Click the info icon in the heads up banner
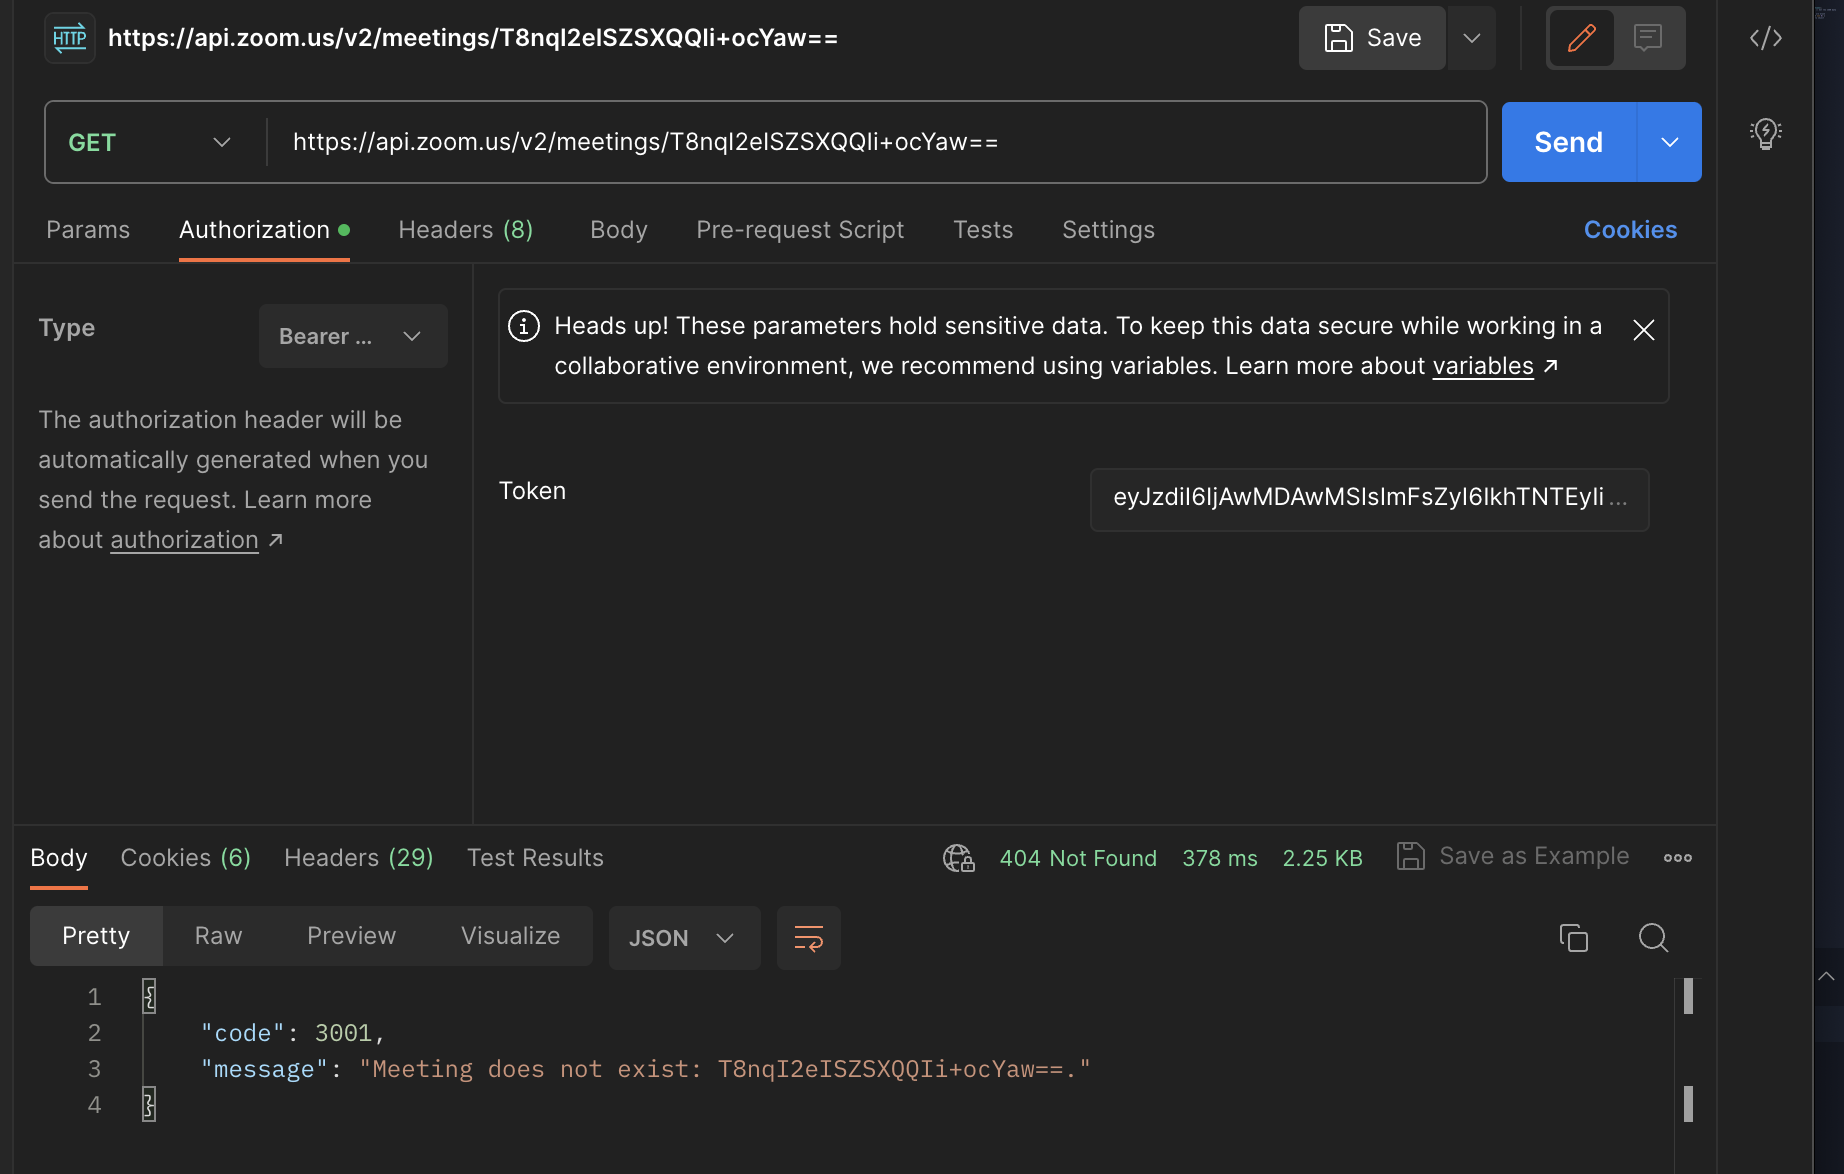Image resolution: width=1844 pixels, height=1174 pixels. coord(524,326)
